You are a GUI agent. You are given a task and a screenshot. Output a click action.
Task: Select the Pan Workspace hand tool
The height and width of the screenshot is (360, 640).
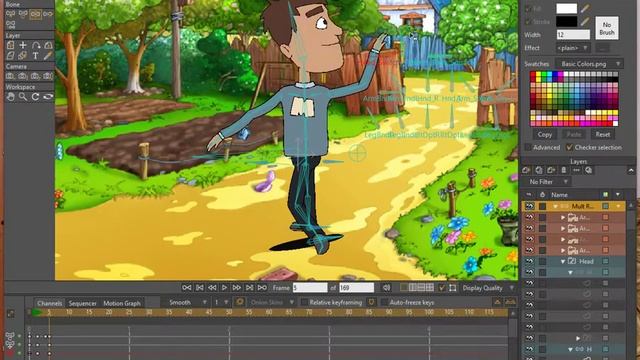pos(10,97)
